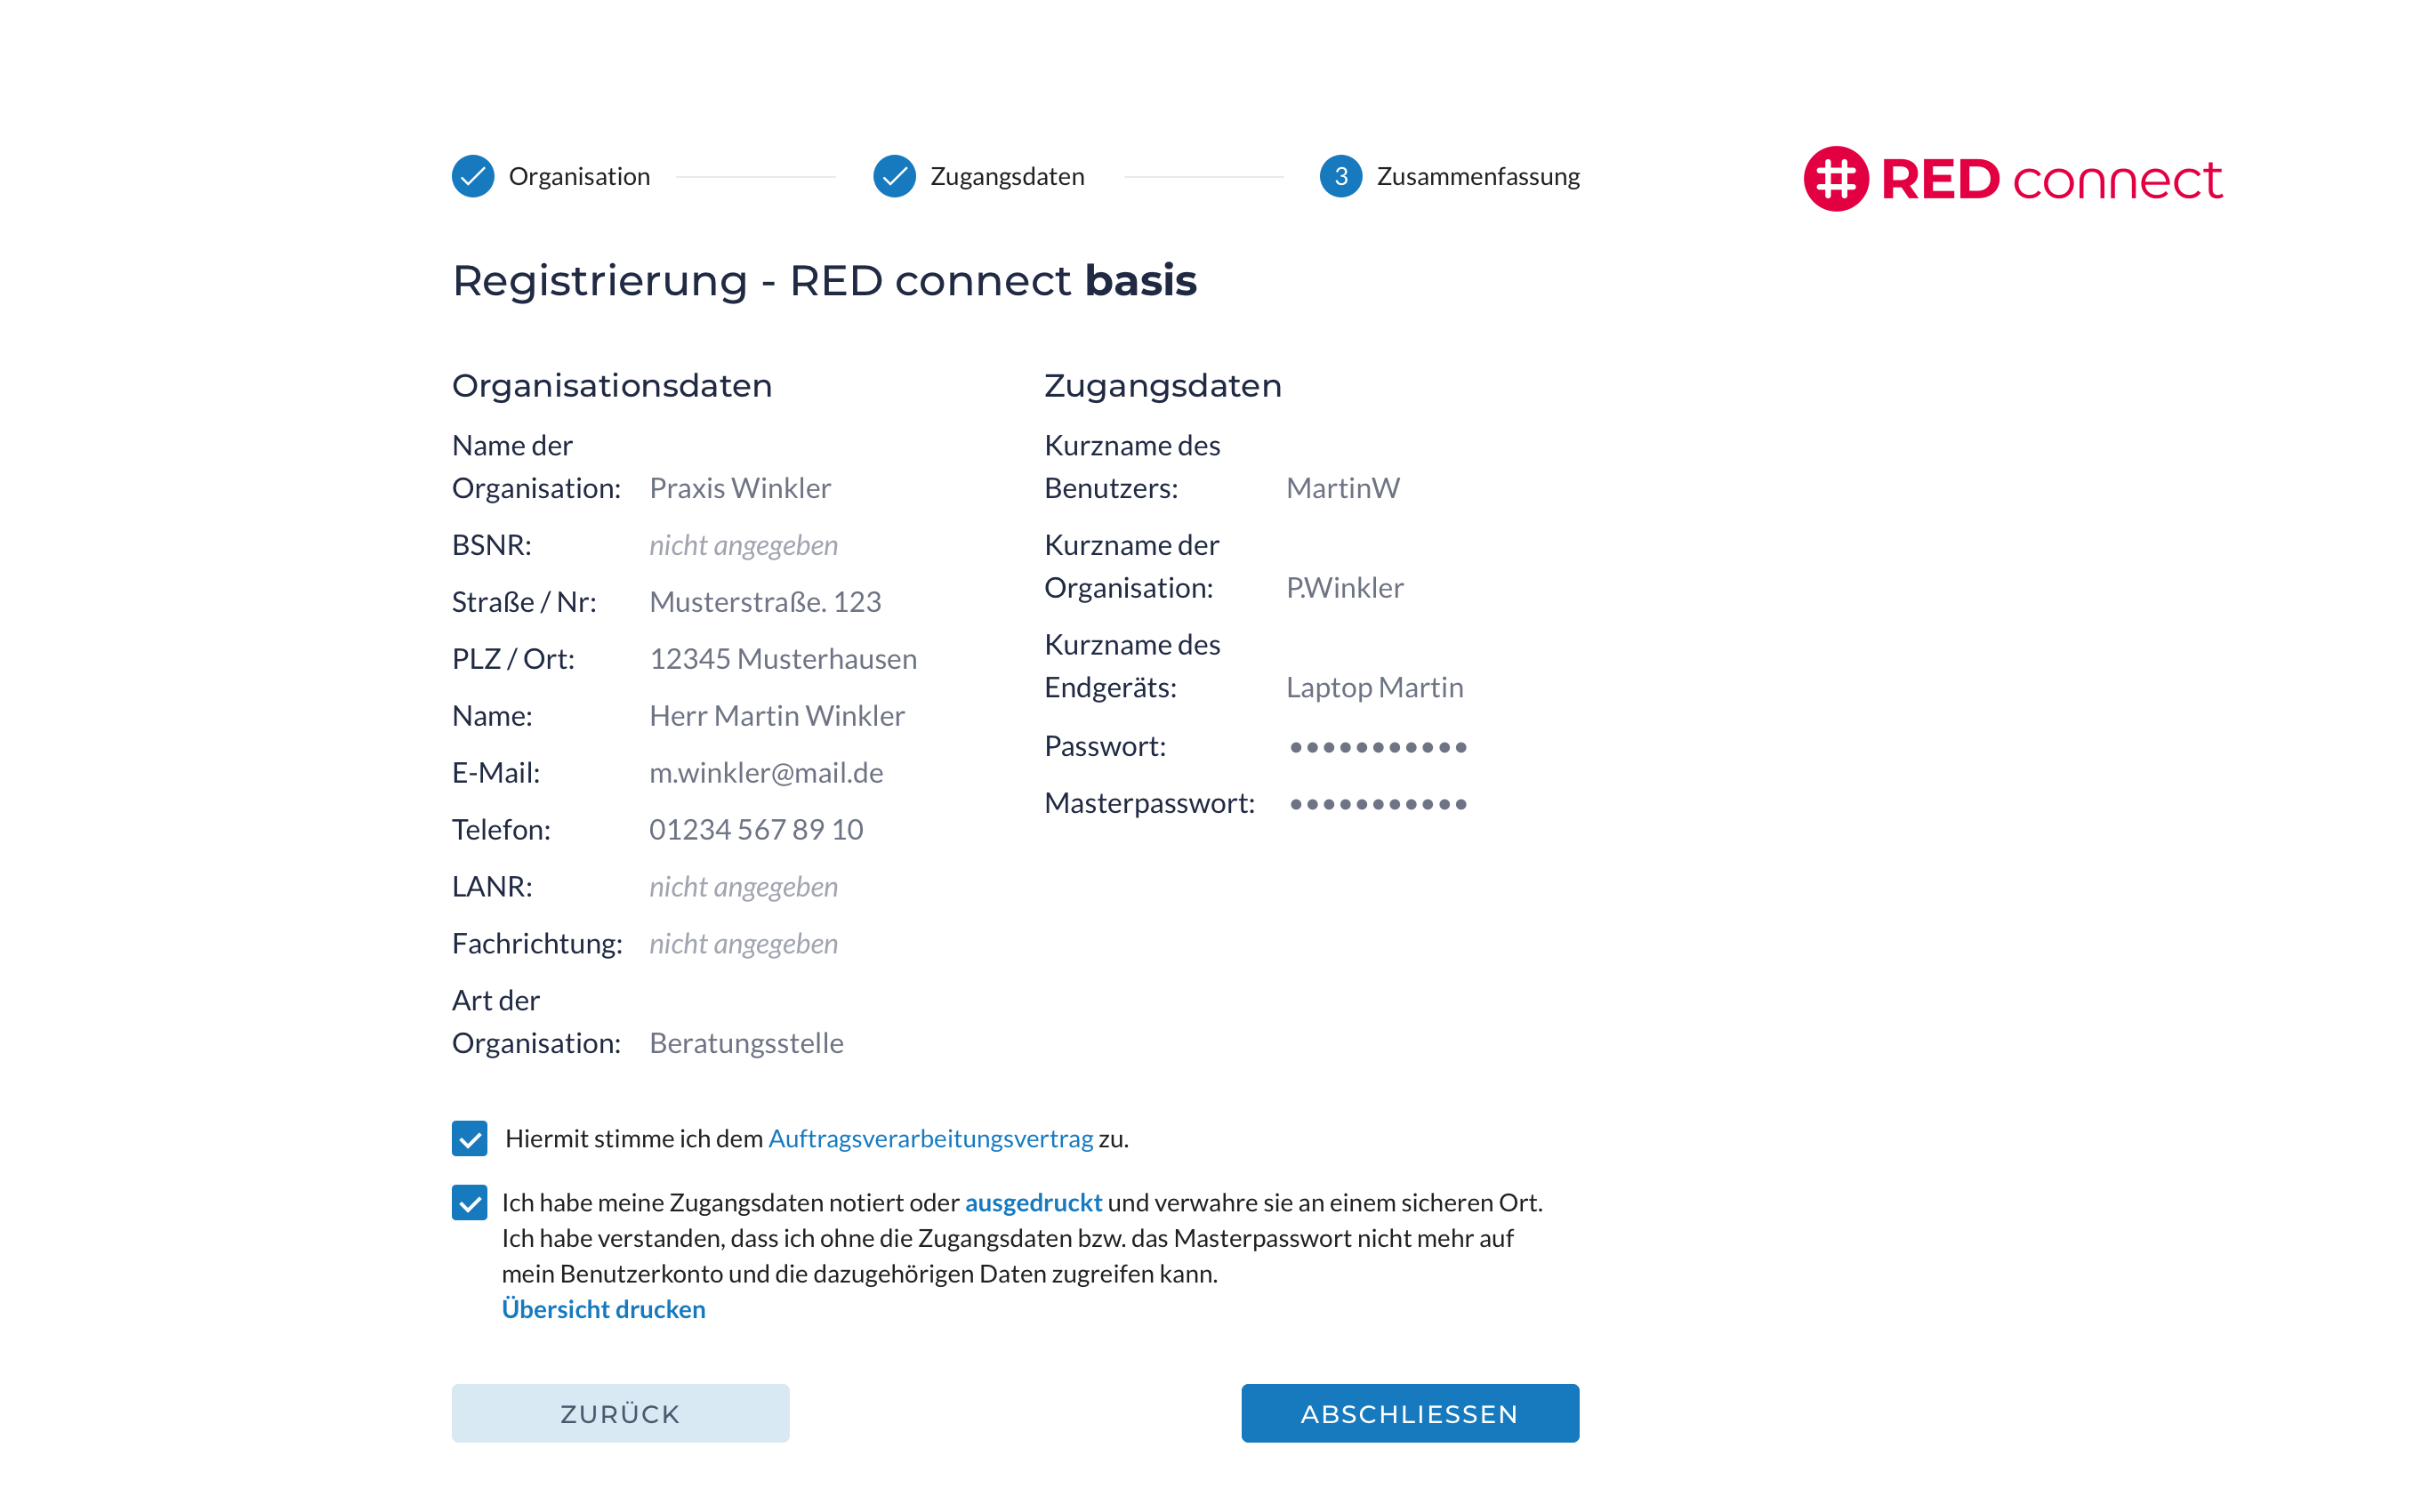Follow the ausgedruckt link
Viewport: 2430px width, 1512px height.
(x=1033, y=1202)
